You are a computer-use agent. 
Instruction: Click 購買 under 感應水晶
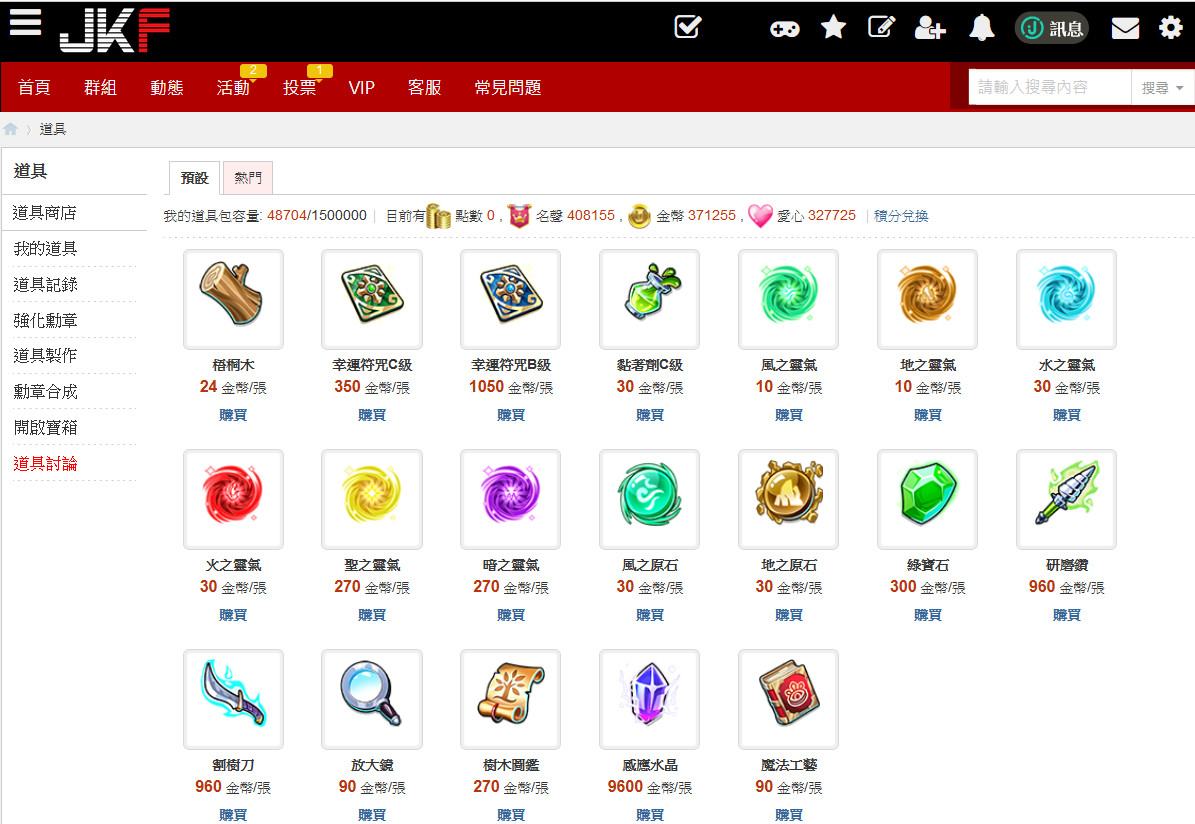coord(649,815)
